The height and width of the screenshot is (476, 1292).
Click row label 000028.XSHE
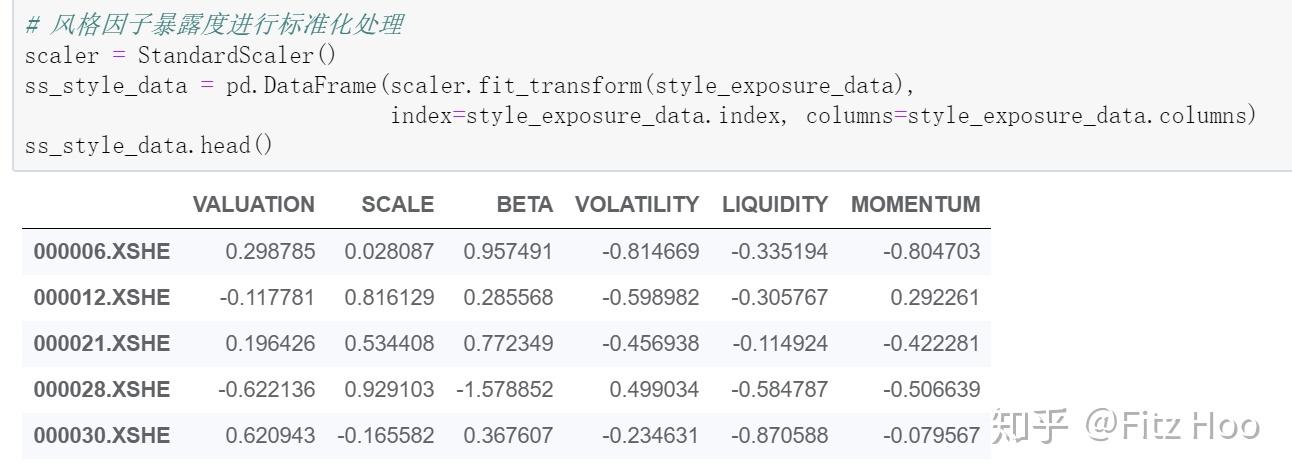pyautogui.click(x=101, y=390)
